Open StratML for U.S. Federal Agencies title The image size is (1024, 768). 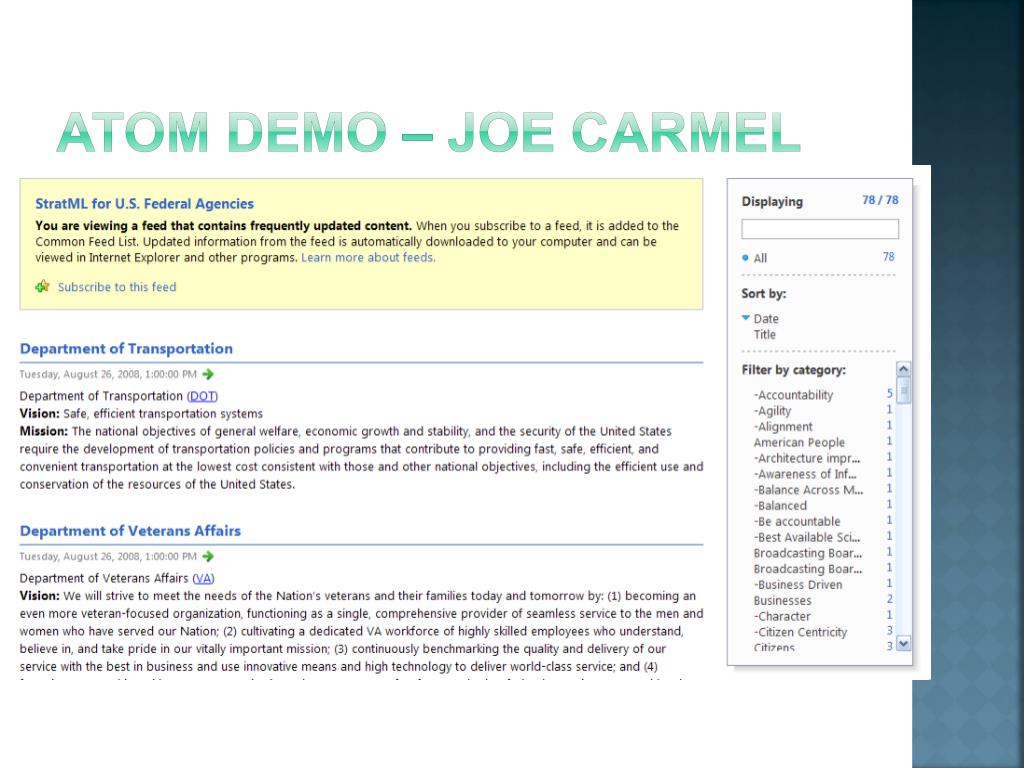click(x=144, y=204)
